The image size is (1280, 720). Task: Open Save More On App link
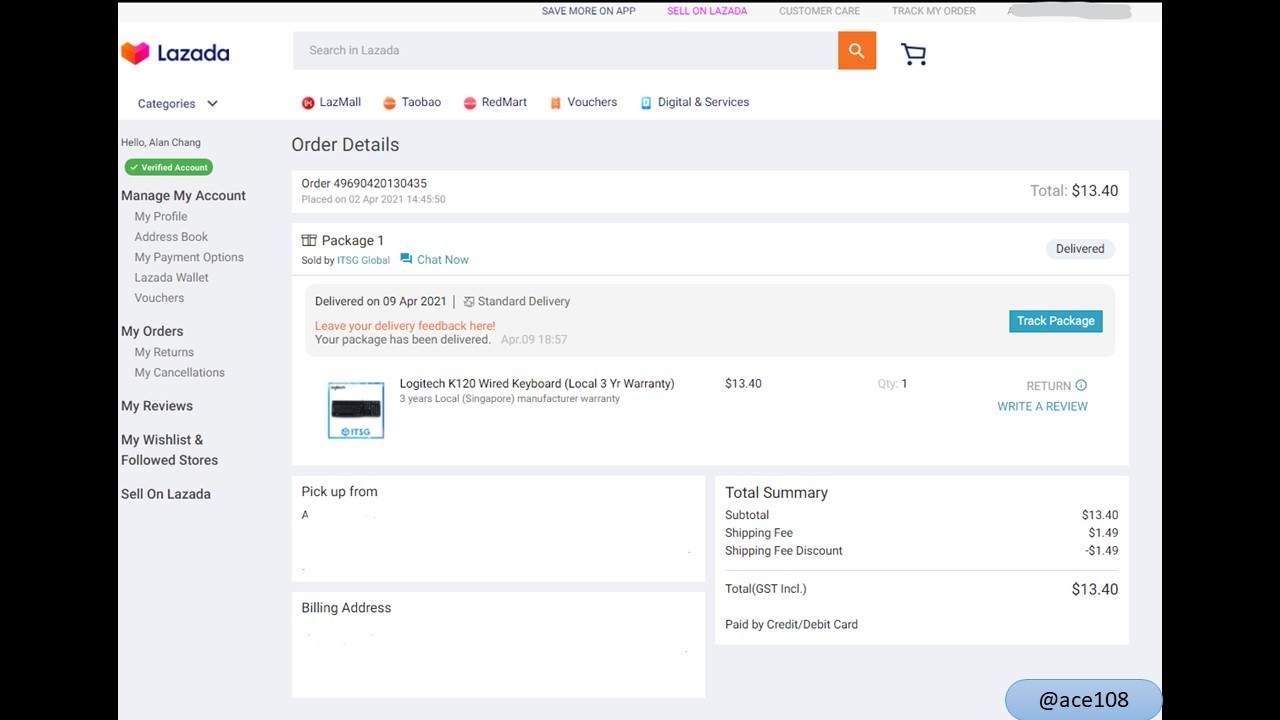point(589,11)
